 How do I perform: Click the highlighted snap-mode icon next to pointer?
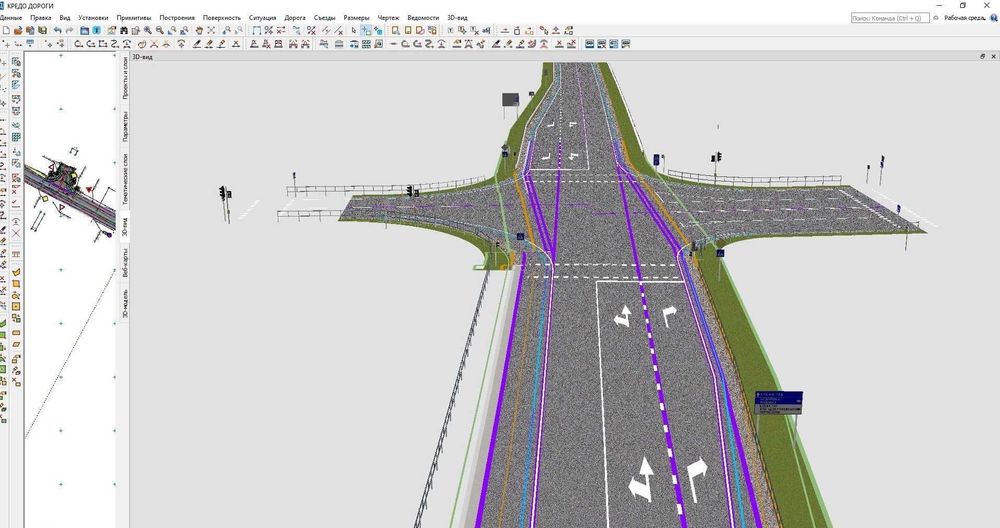(366, 30)
